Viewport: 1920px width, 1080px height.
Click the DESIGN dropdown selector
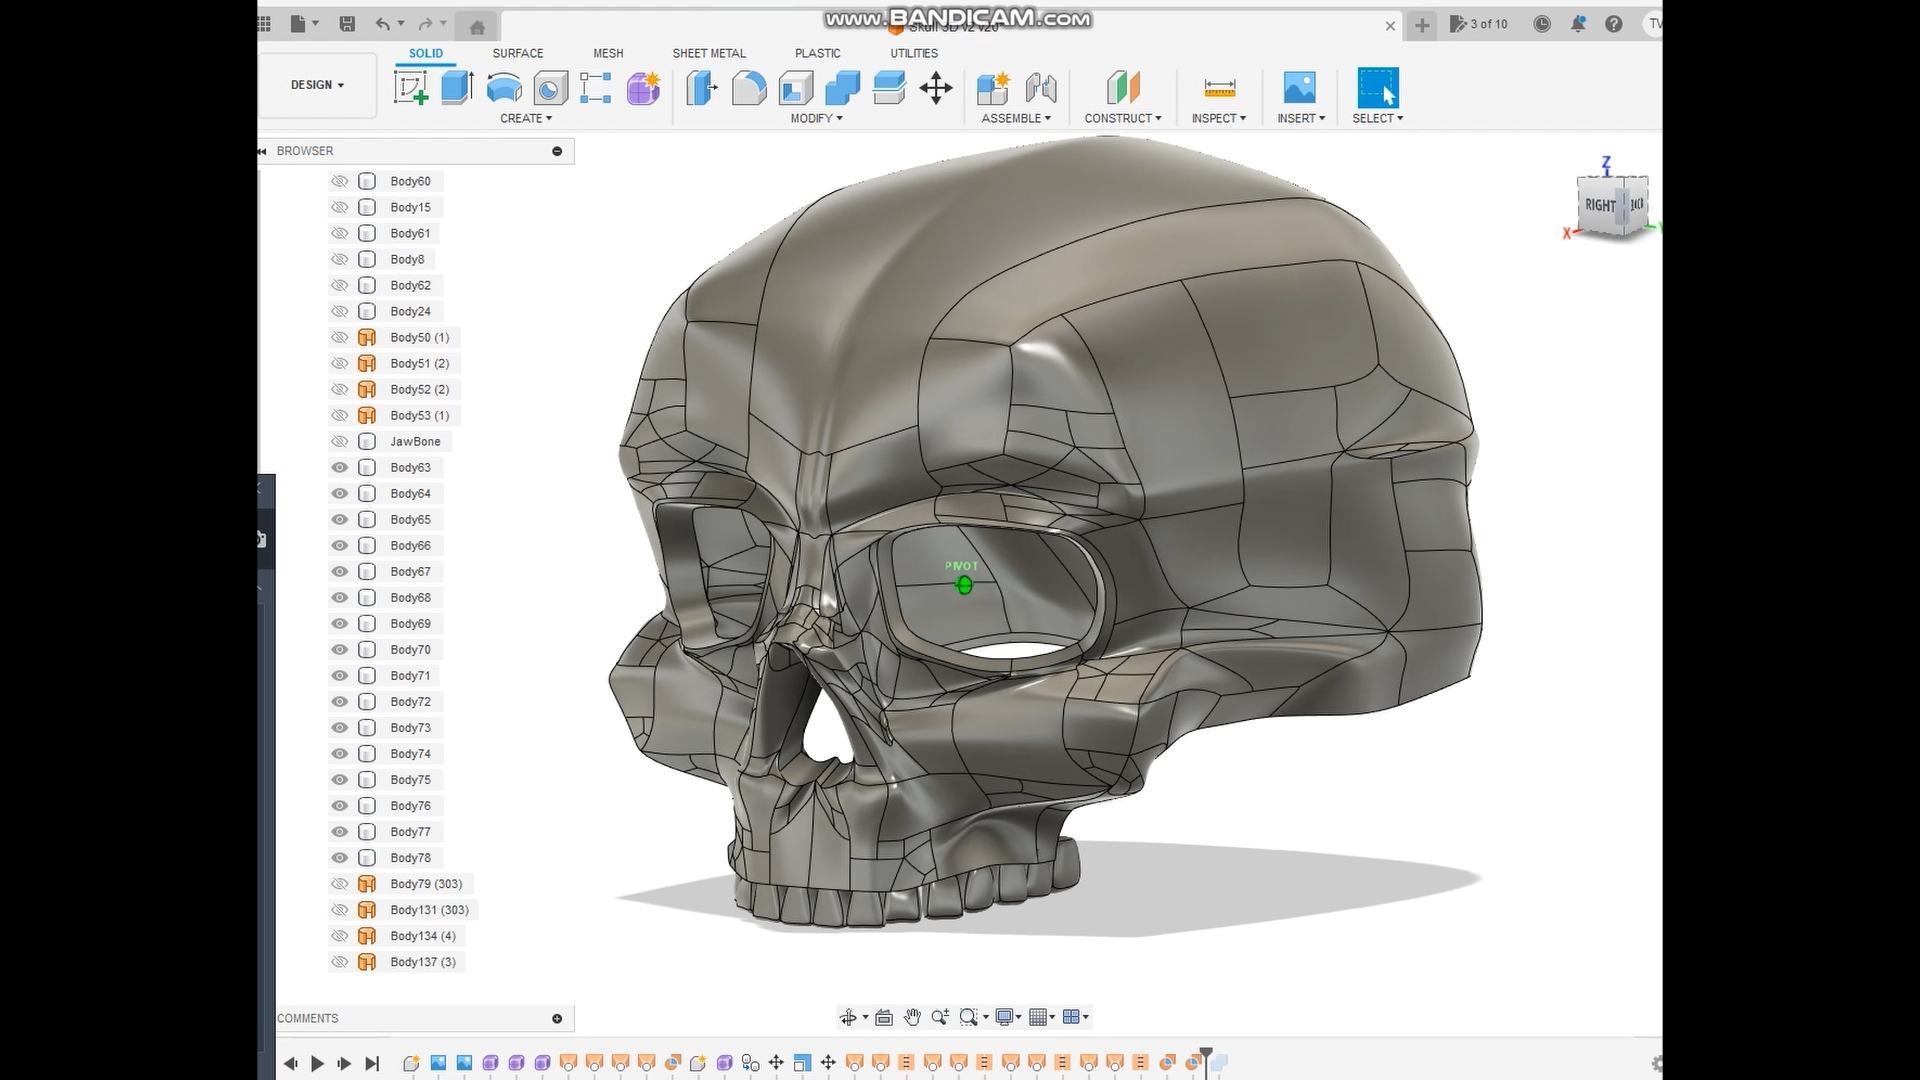point(316,84)
